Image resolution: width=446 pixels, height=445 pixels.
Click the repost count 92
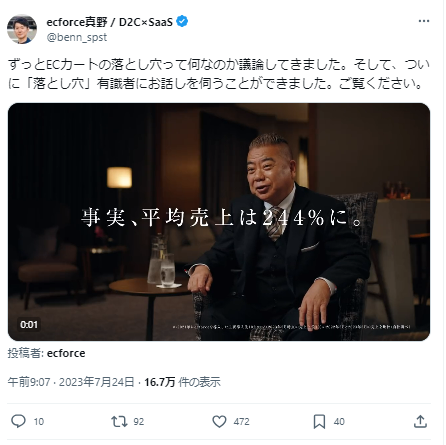pos(139,422)
